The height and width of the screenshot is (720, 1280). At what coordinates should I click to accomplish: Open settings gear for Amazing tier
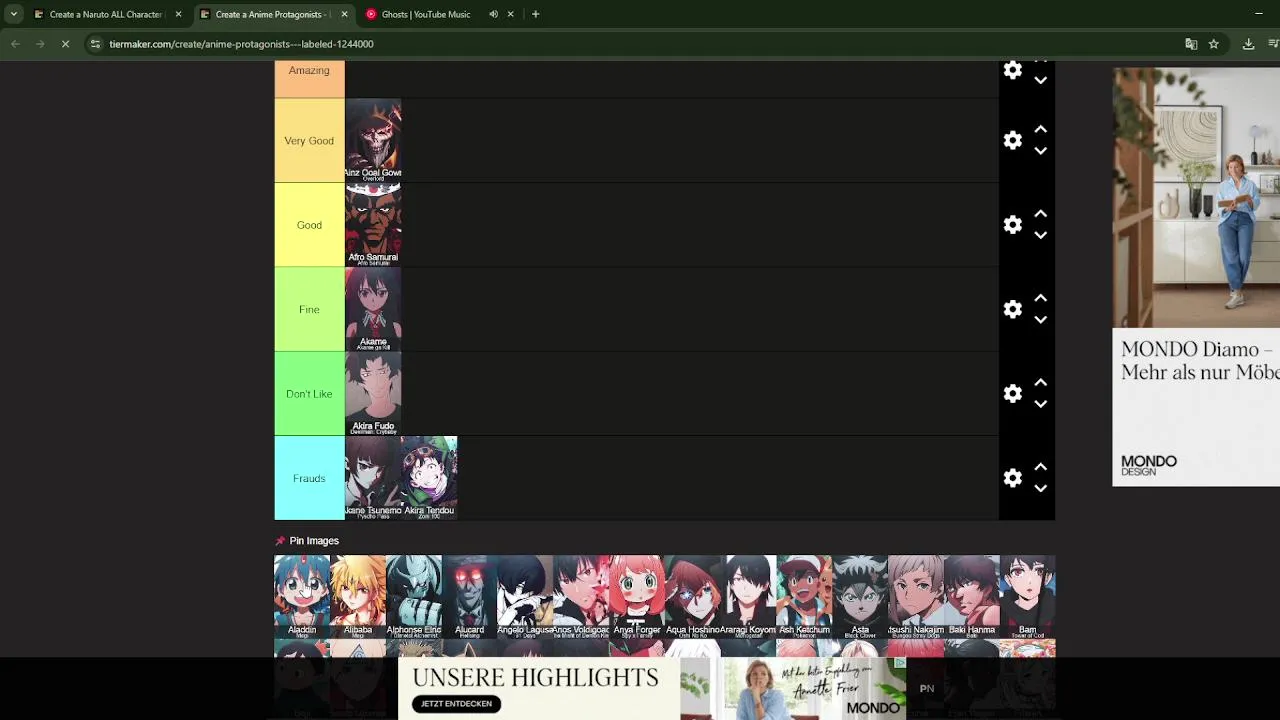pos(1013,70)
